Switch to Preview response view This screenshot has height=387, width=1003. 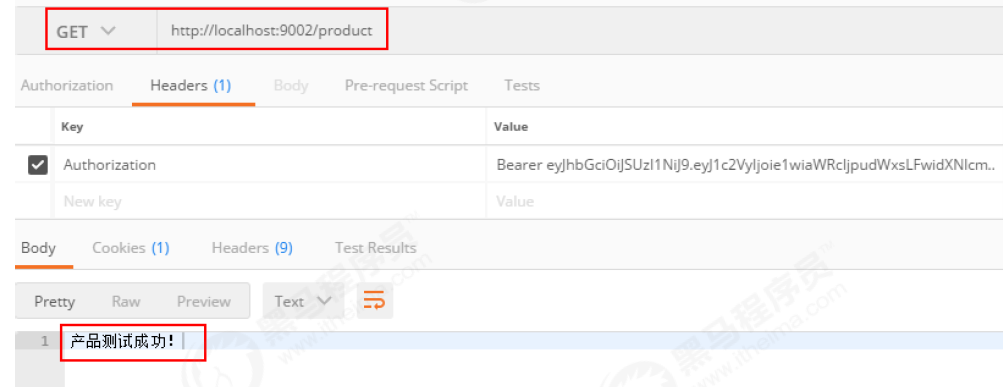pos(203,301)
